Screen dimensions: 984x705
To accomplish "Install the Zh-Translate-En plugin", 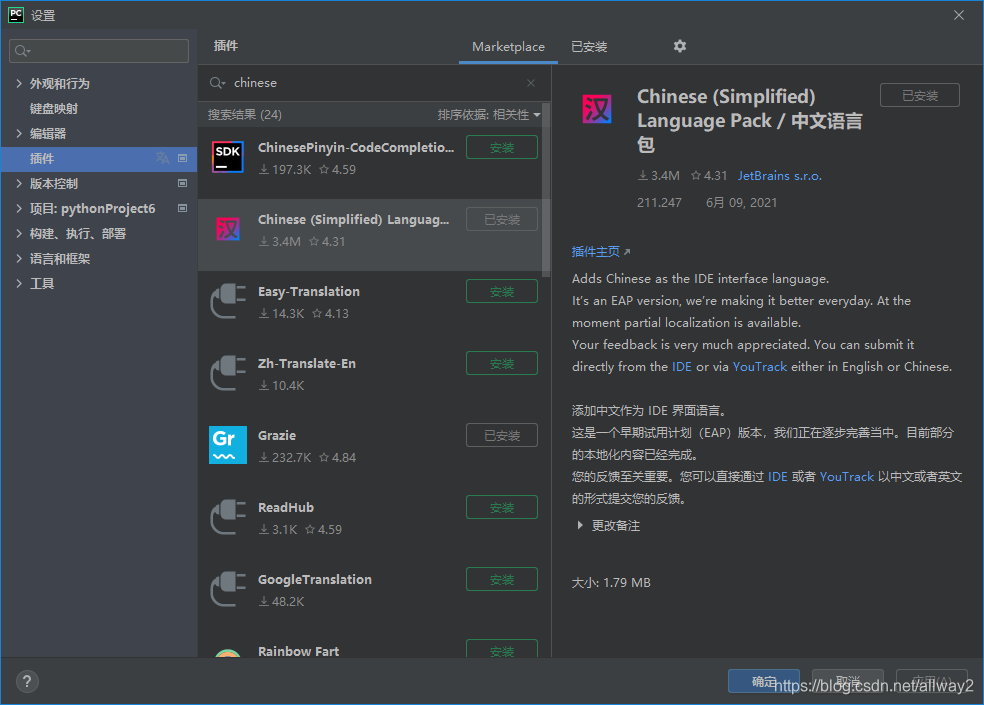I will [x=502, y=363].
